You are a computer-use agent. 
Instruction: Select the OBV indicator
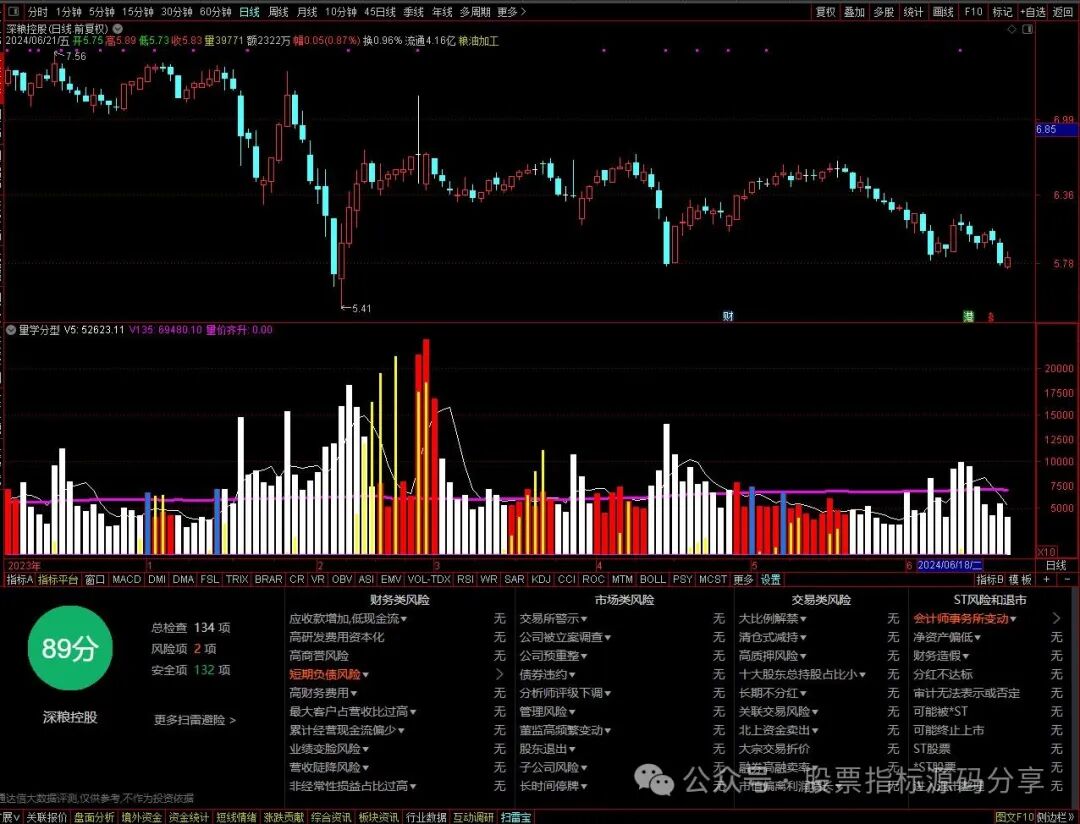coord(342,579)
